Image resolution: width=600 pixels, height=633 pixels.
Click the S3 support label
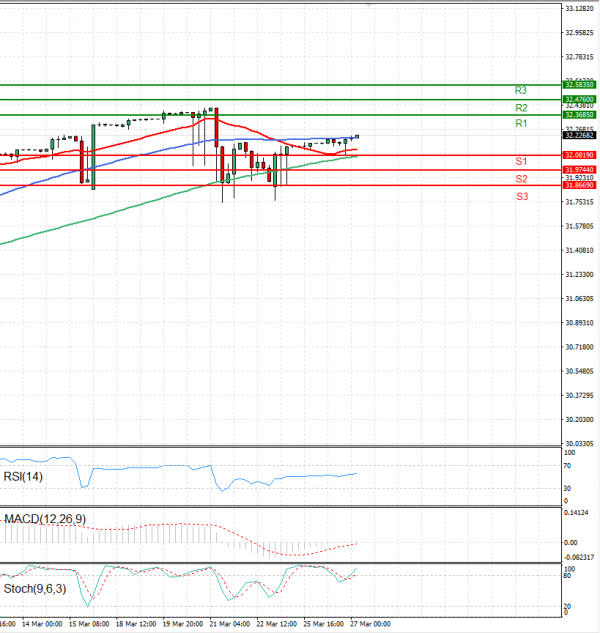(x=522, y=197)
